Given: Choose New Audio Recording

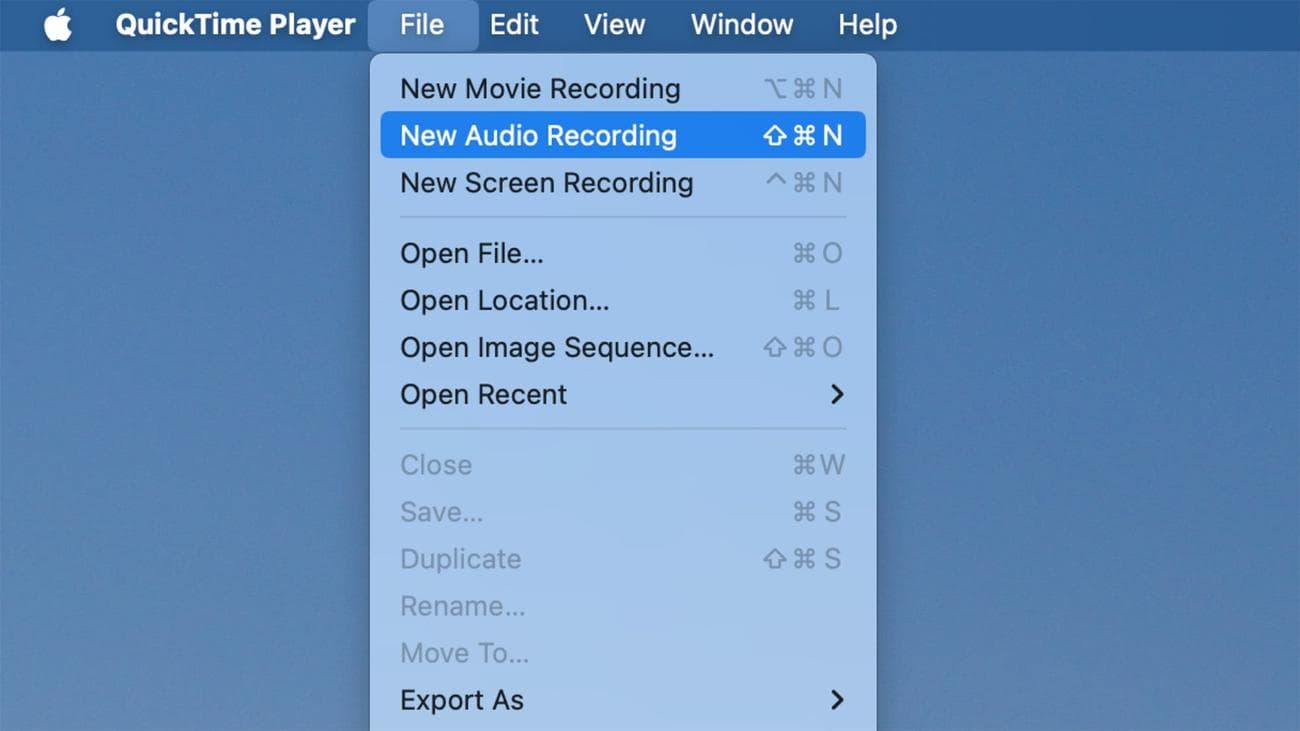Looking at the screenshot, I should pos(538,135).
